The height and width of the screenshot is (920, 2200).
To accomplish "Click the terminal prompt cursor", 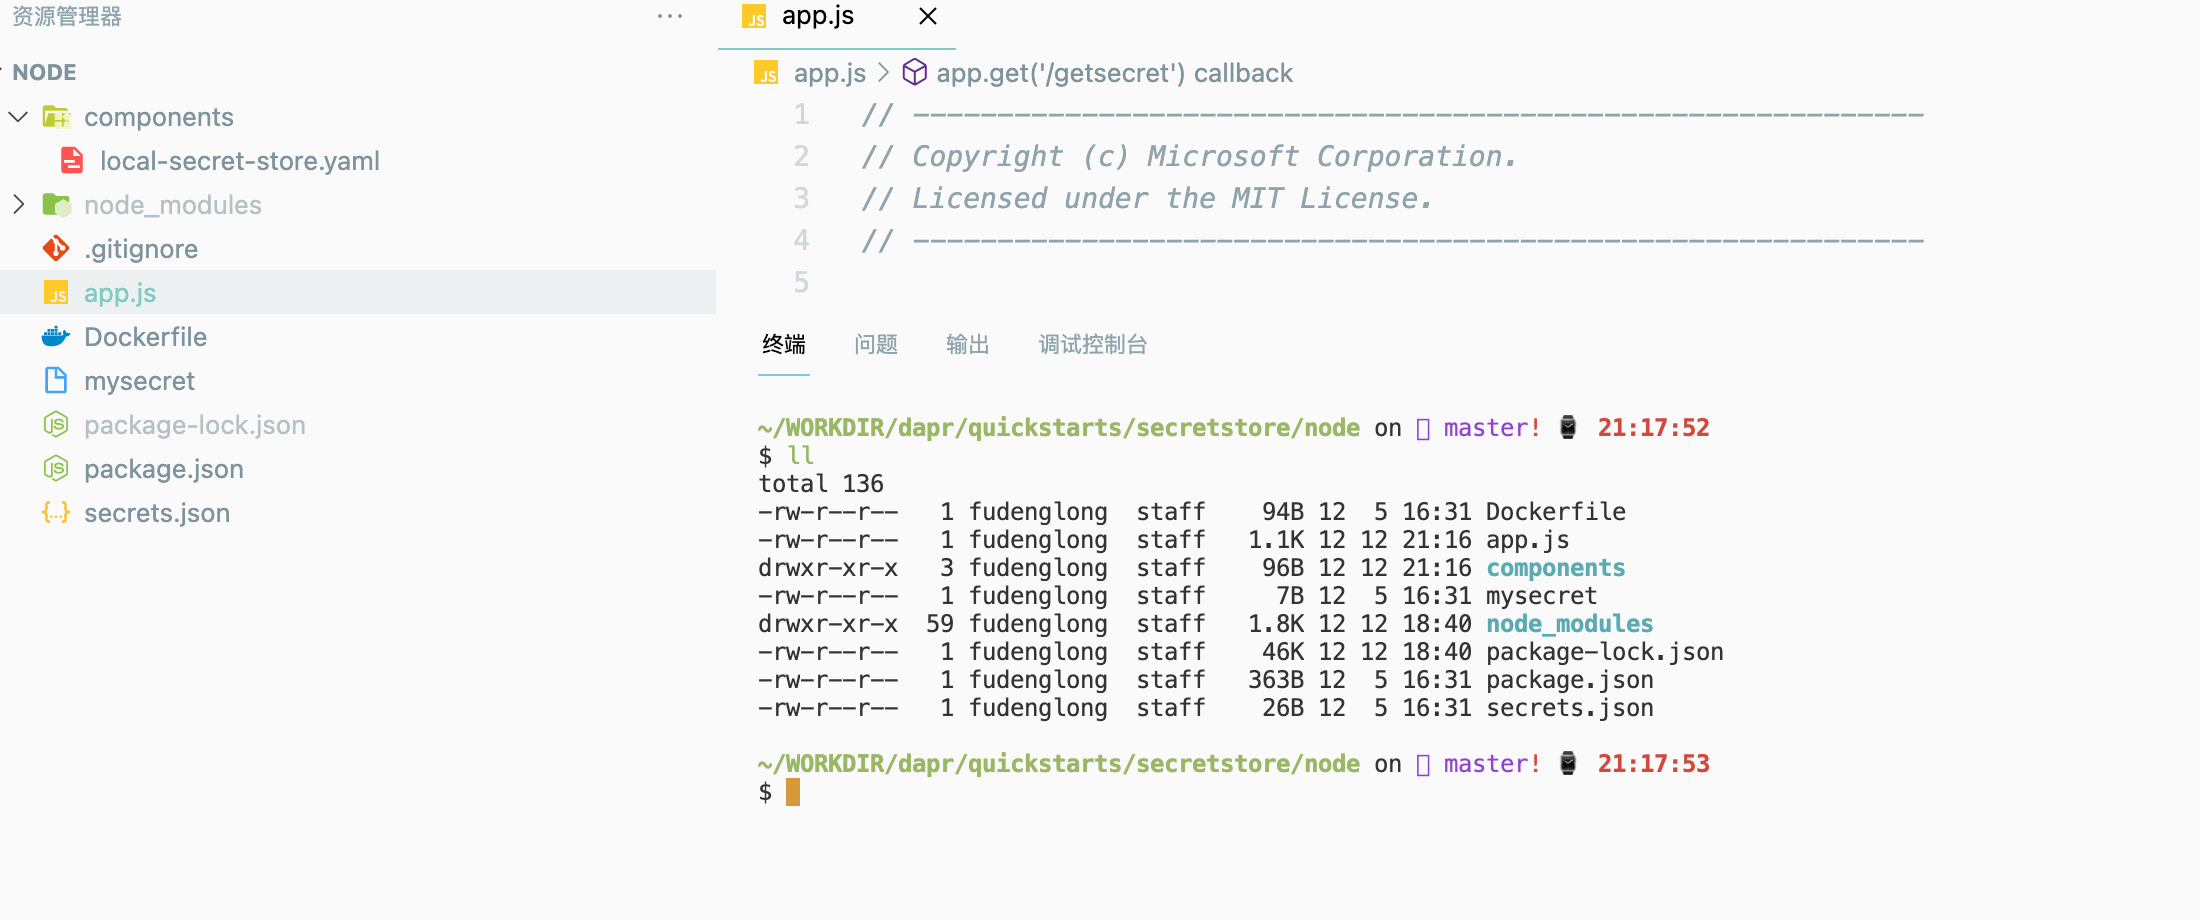I will 793,793.
